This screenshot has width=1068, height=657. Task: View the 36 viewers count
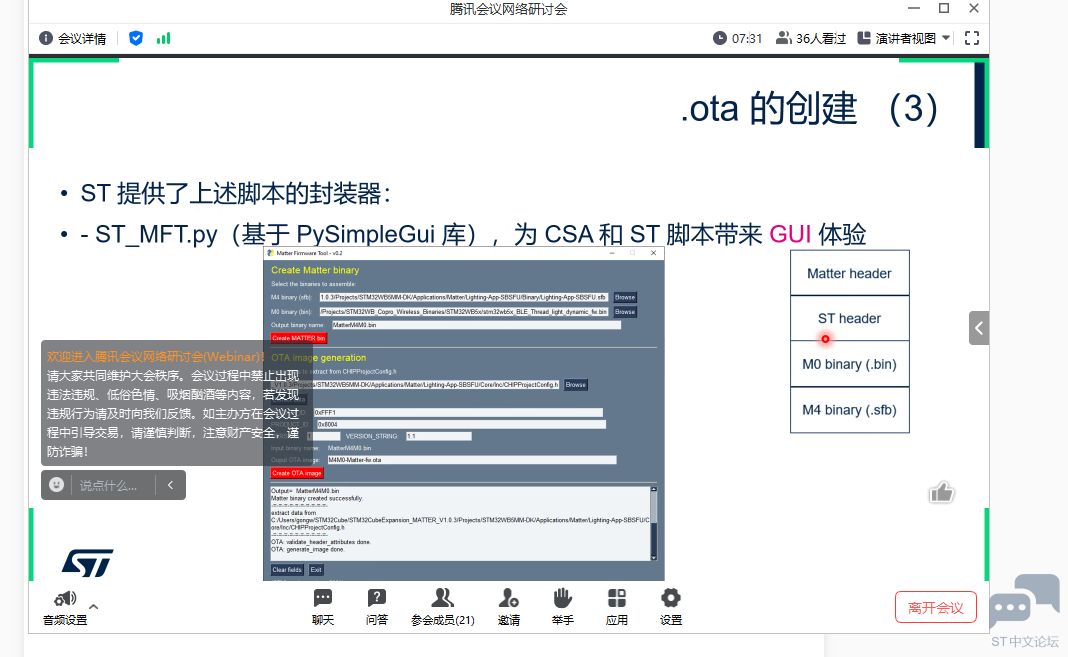pos(811,38)
